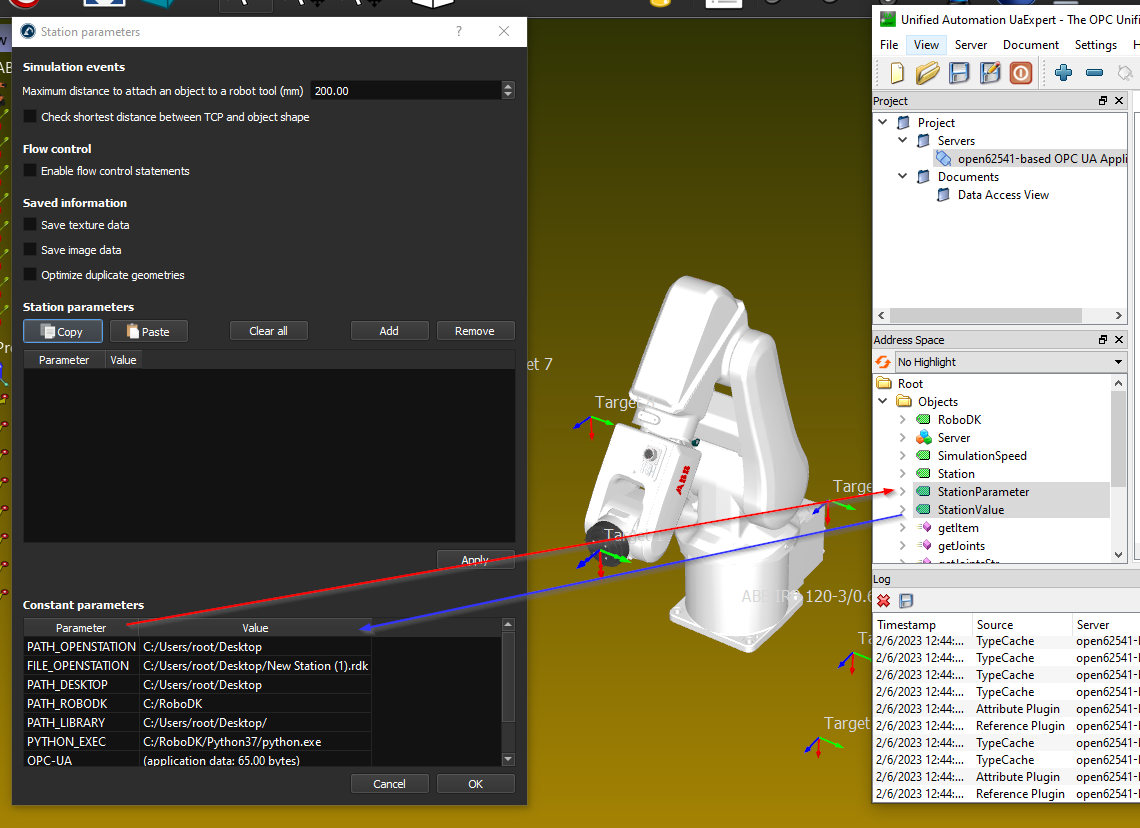The height and width of the screenshot is (828, 1140).
Task: Click OK in Station parameters dialog
Action: click(x=475, y=784)
